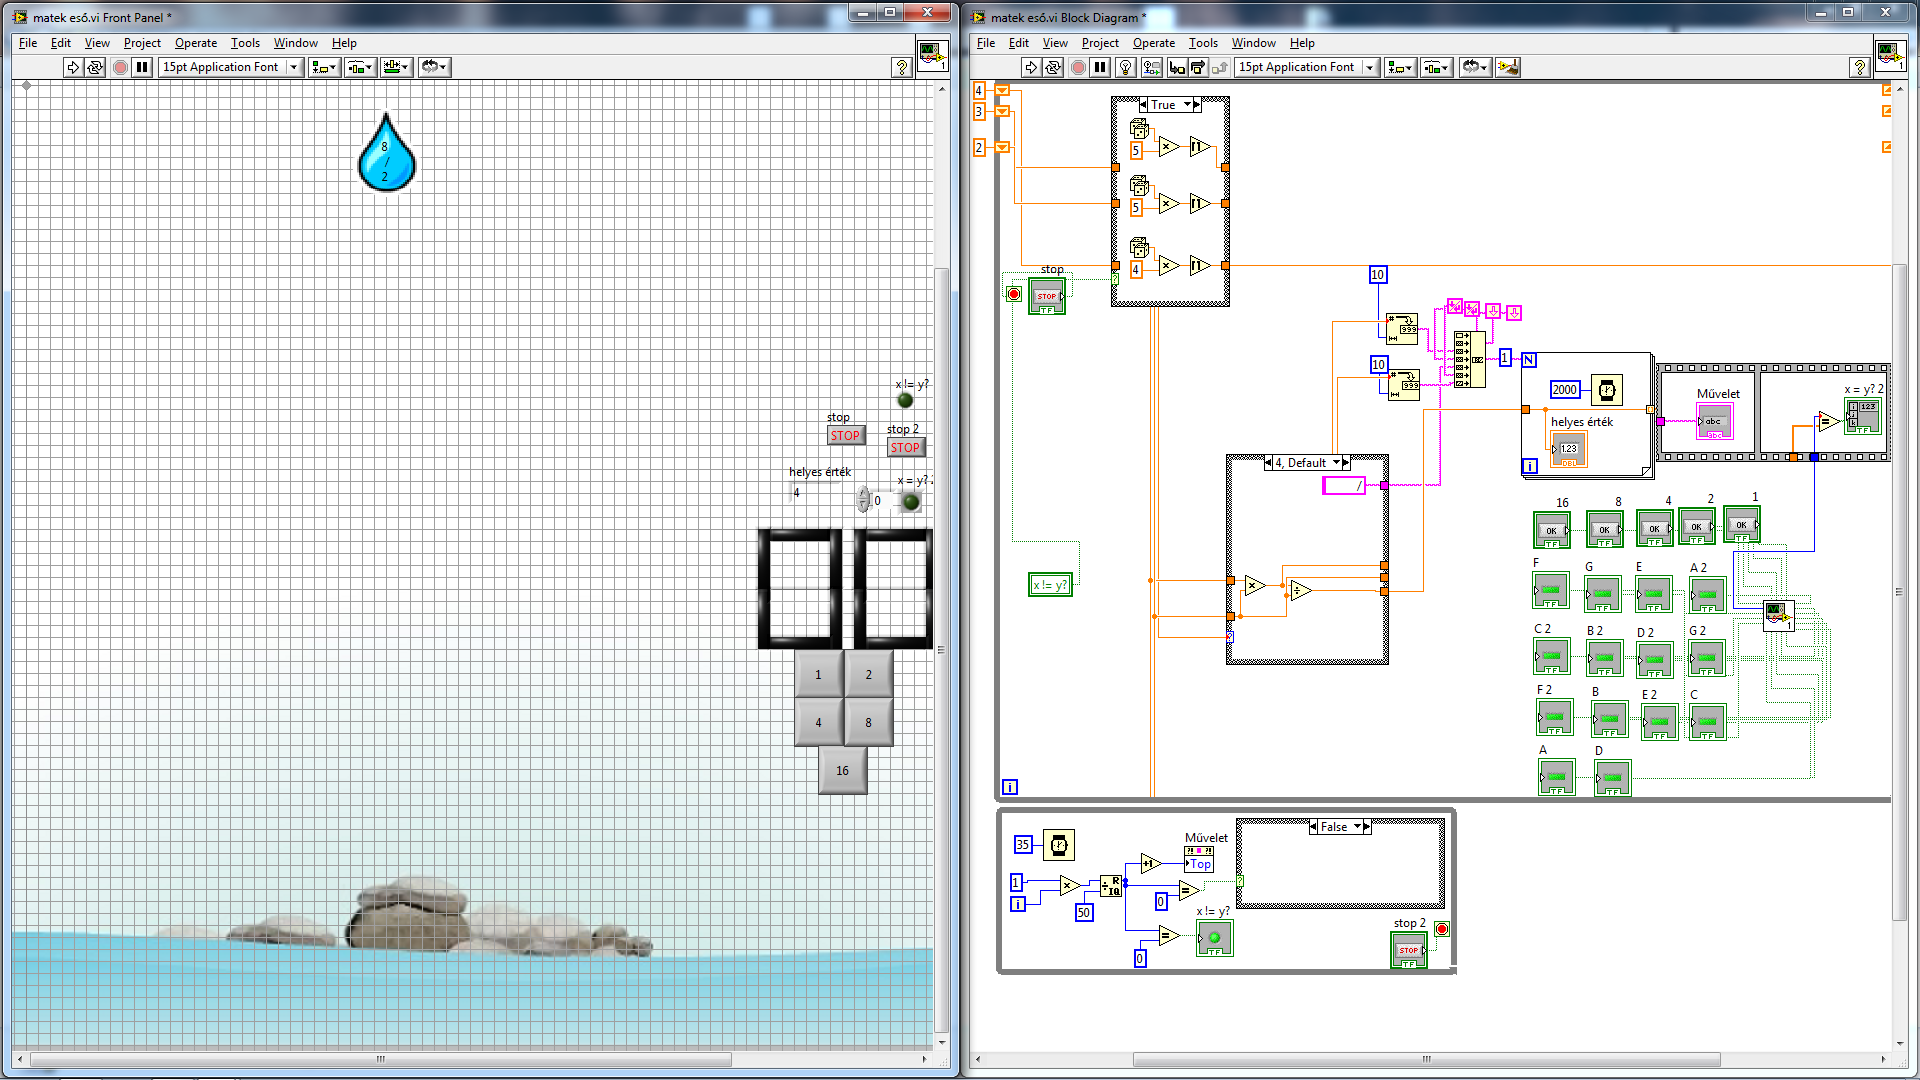Image resolution: width=1920 pixels, height=1080 pixels.
Task: Open the True case selector dropdown arrow
Action: (1187, 104)
